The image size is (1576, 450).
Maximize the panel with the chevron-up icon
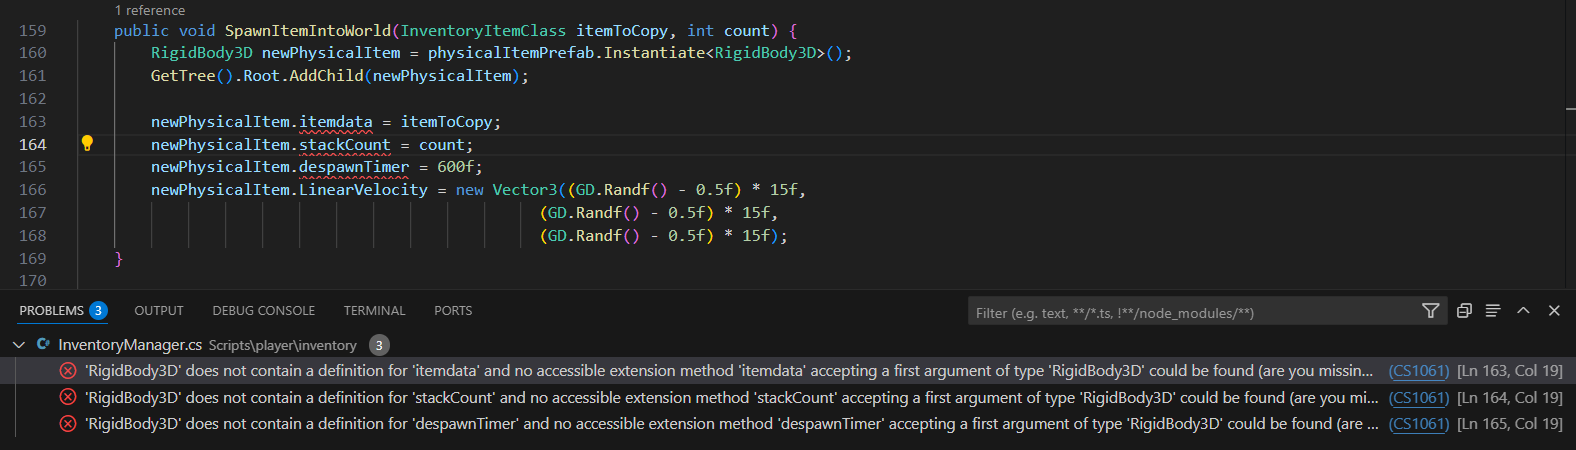1523,311
